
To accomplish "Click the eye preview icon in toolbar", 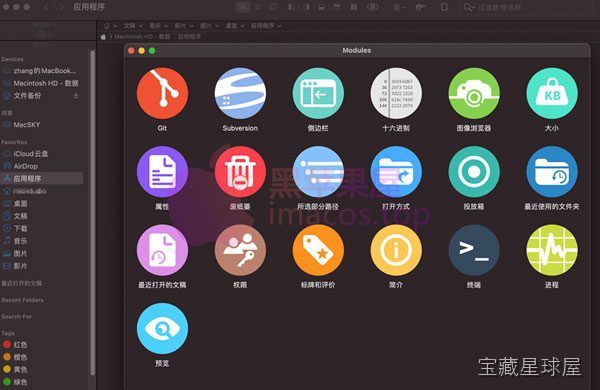I will (x=372, y=7).
